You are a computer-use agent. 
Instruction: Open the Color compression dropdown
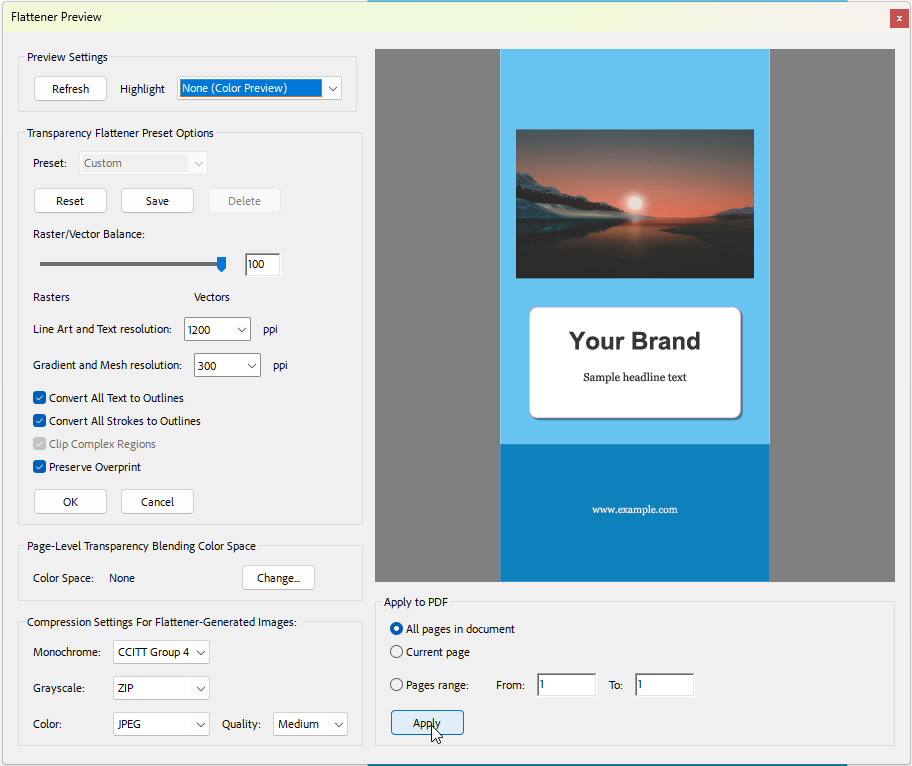[x=161, y=724]
